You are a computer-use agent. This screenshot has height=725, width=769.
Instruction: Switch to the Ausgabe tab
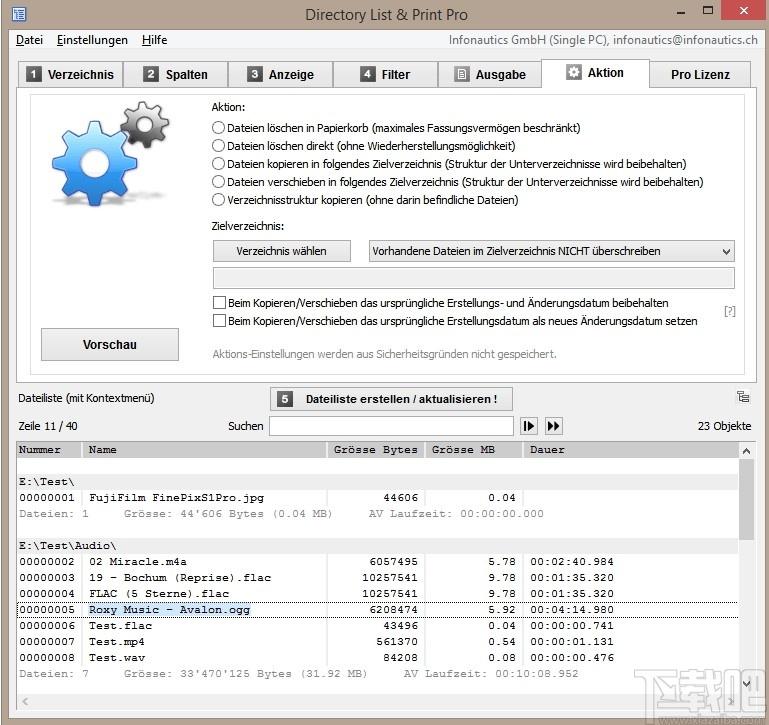[x=490, y=75]
